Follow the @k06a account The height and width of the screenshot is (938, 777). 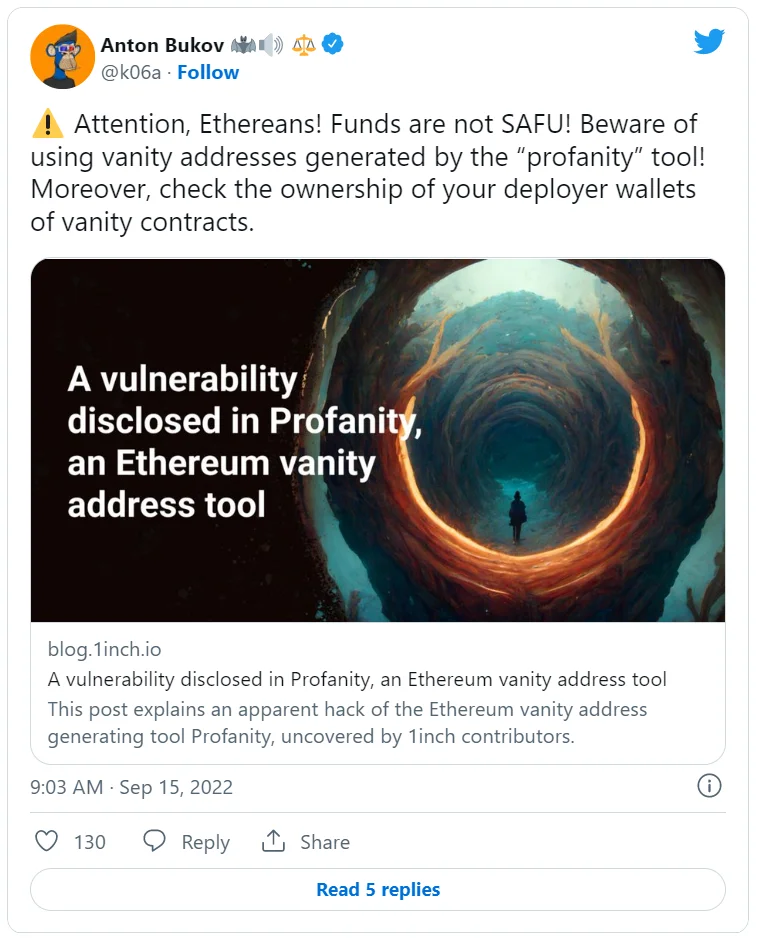208,72
